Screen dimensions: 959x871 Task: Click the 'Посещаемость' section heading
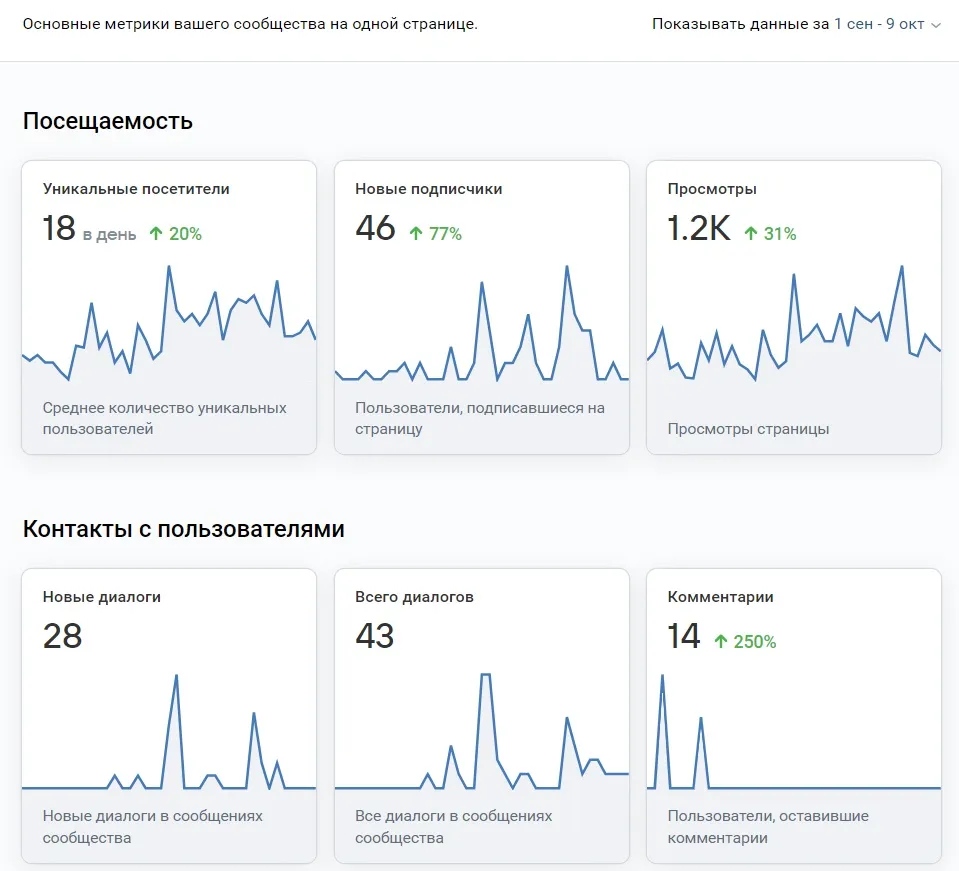[108, 121]
